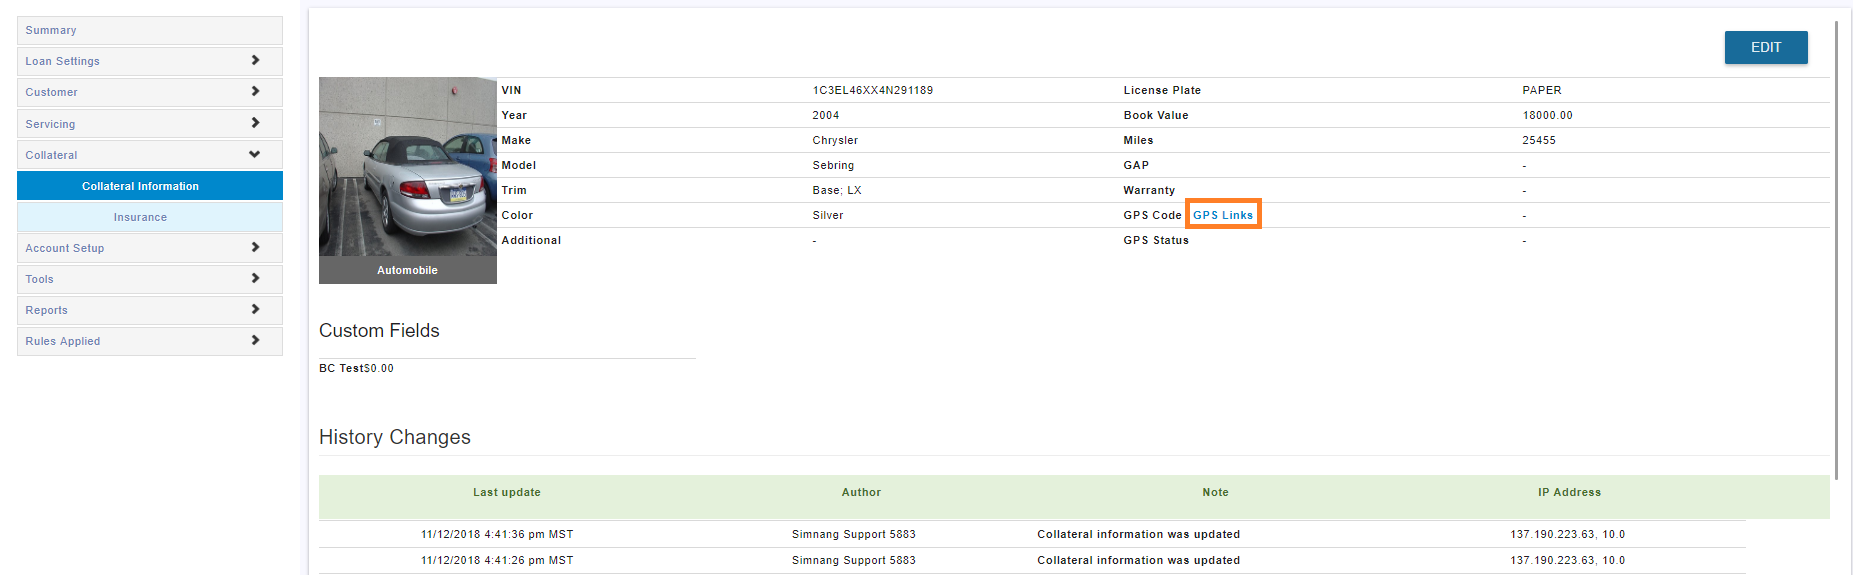Click Automobile caption under photo
The image size is (1853, 575).
(407, 270)
